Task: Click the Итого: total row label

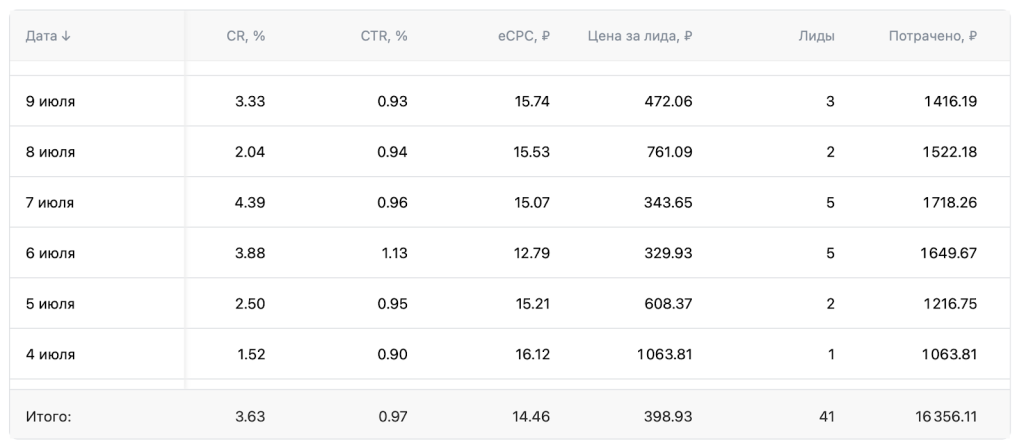Action: click(48, 415)
